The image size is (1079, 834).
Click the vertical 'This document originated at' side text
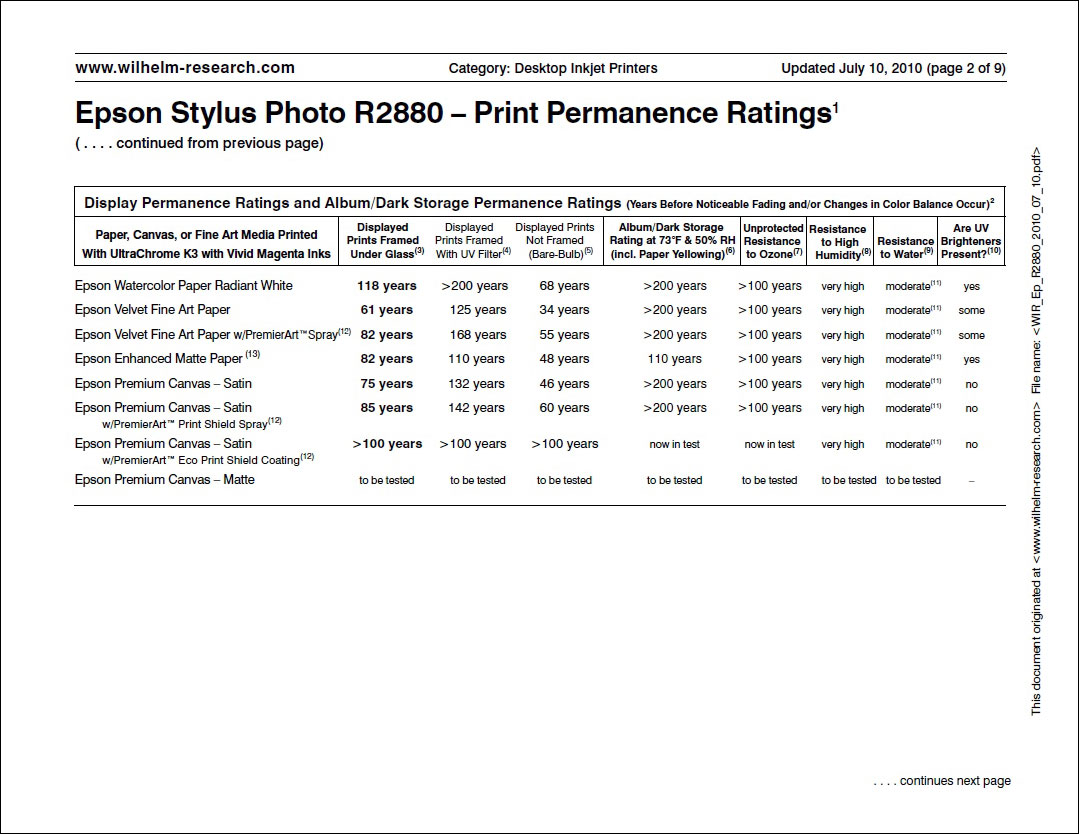(x=1036, y=431)
